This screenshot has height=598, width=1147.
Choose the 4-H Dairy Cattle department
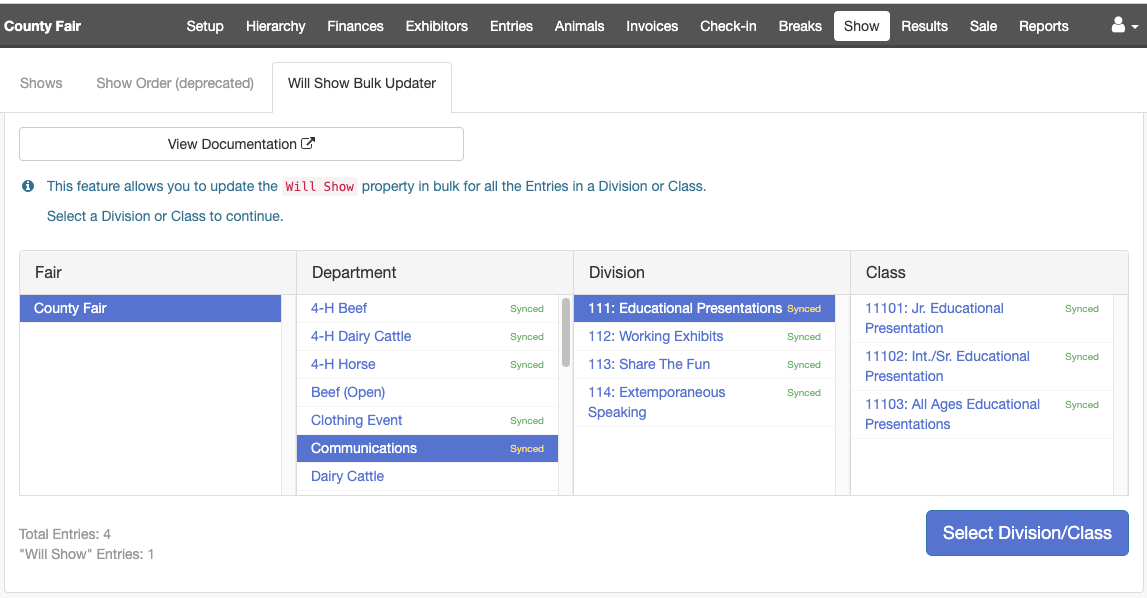[x=361, y=336]
